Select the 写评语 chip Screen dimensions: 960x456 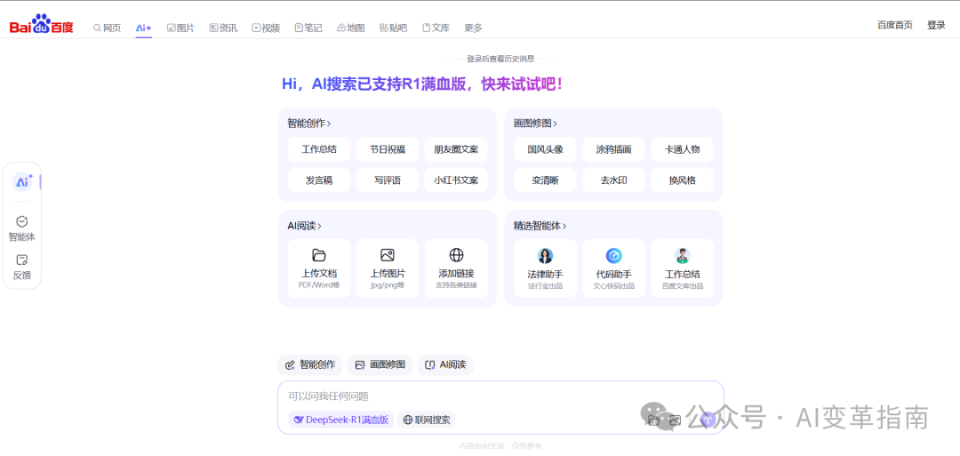coord(388,181)
